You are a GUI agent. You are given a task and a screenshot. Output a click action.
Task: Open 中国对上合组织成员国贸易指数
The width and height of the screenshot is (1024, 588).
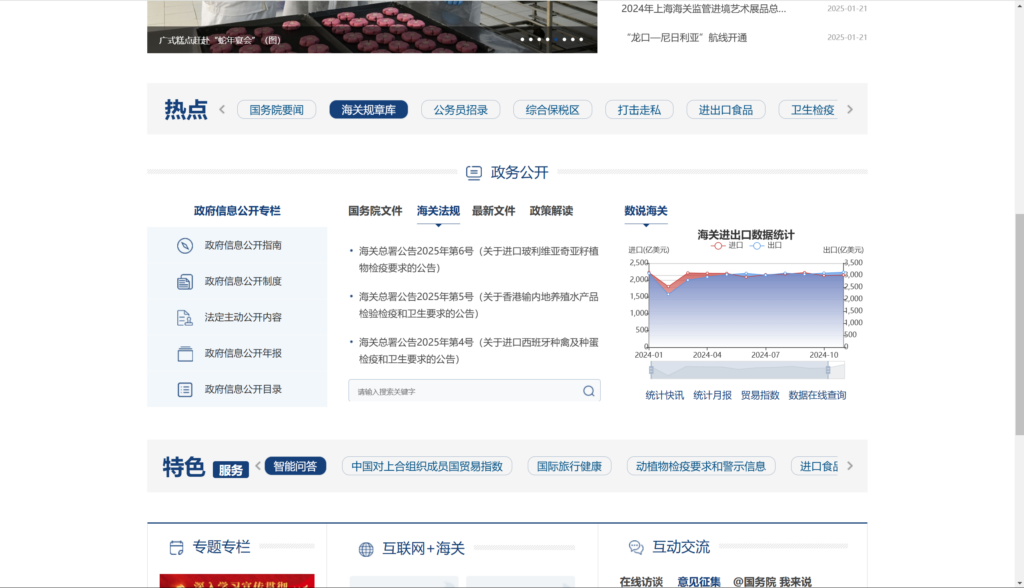427,466
